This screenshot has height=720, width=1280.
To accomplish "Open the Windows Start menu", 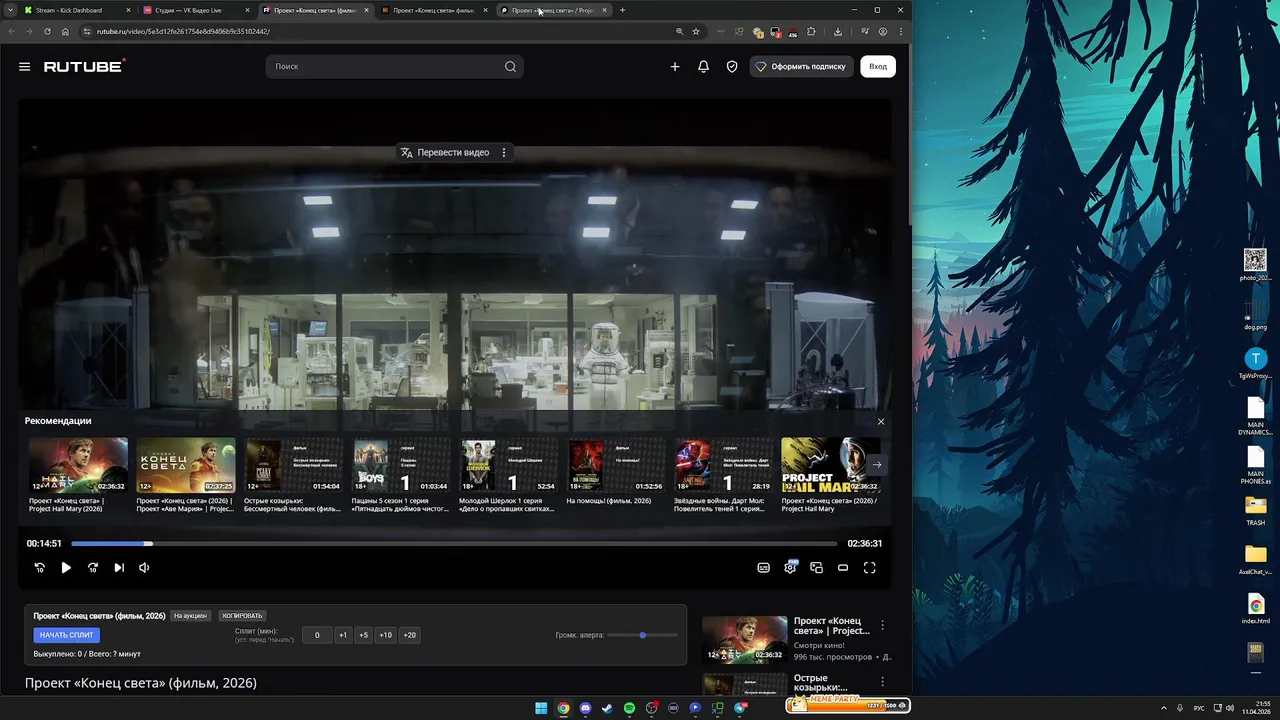I will point(541,708).
